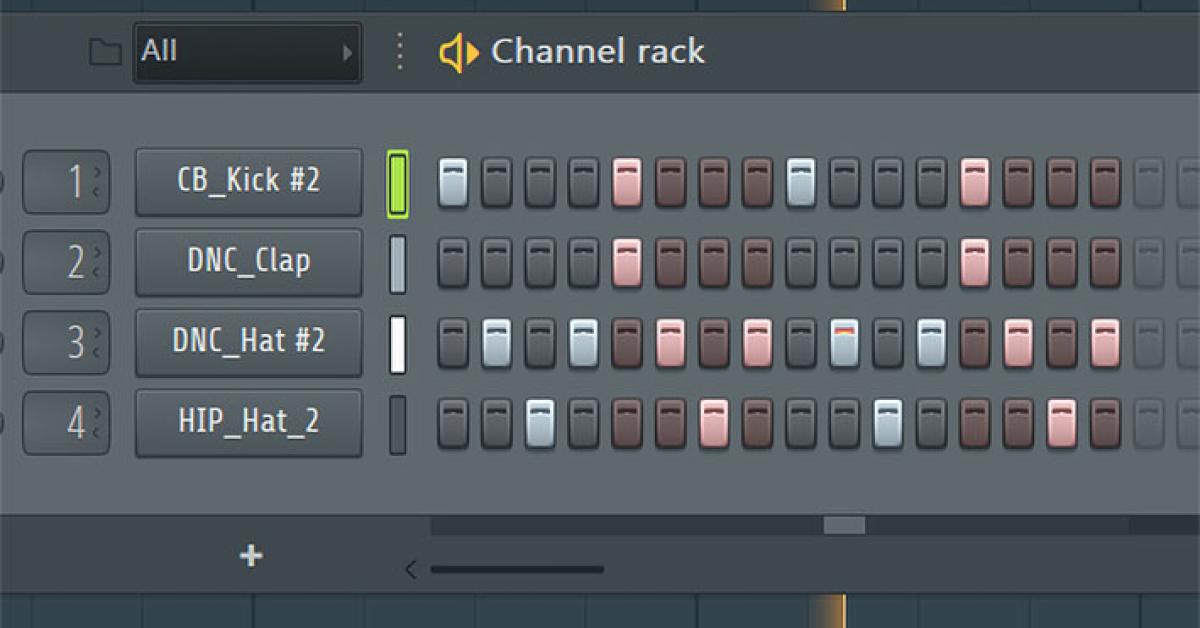Click mixer track number 3 for DNC_Hat #2
Screen dimensions: 1200x628
pos(66,342)
